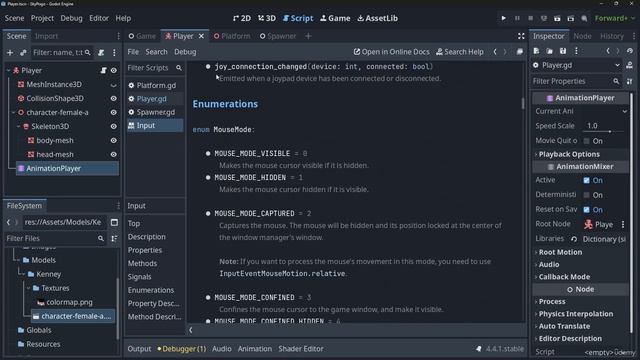The height and width of the screenshot is (360, 640).
Task: Run the current scene via clapperboard icon
Action: 557,18
